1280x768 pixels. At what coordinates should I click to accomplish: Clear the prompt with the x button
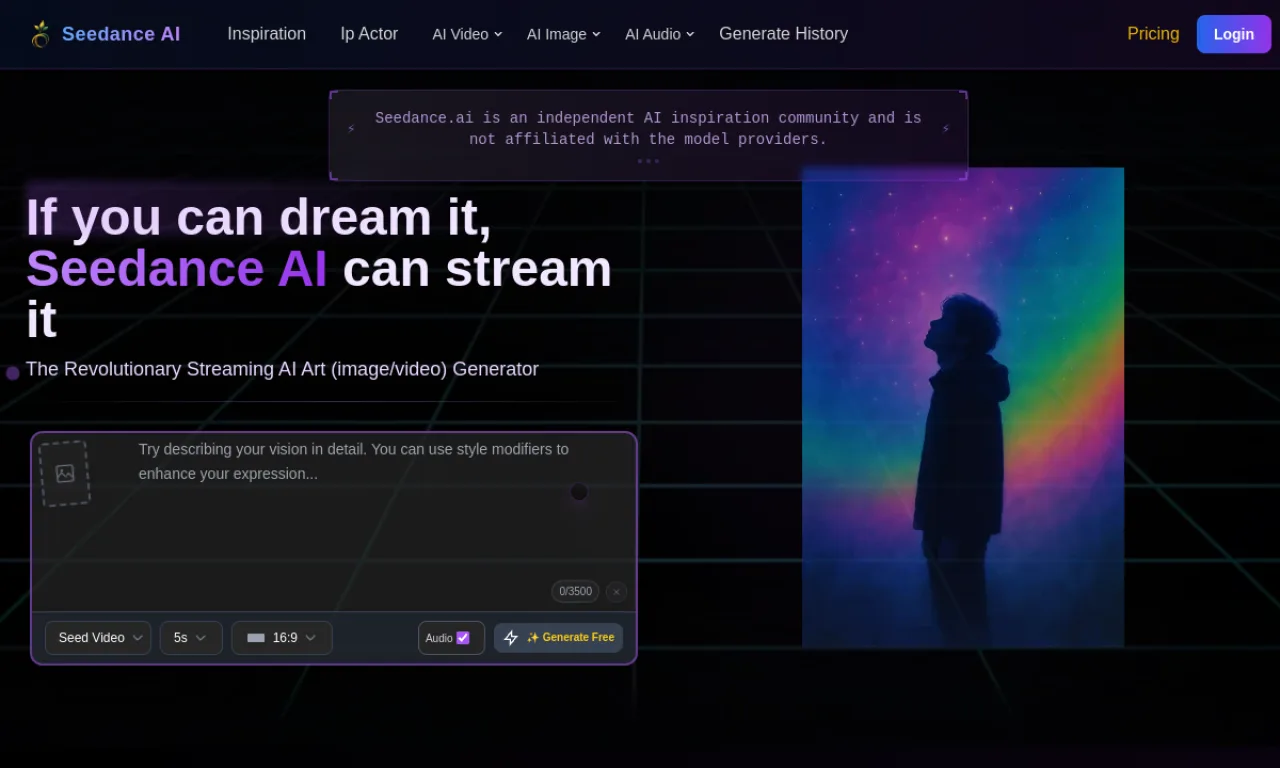coord(616,592)
